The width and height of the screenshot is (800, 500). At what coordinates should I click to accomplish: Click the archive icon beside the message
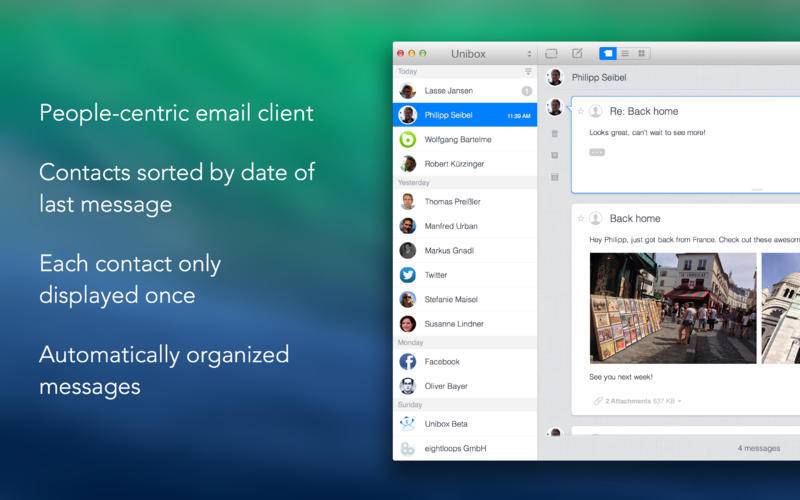click(x=555, y=155)
